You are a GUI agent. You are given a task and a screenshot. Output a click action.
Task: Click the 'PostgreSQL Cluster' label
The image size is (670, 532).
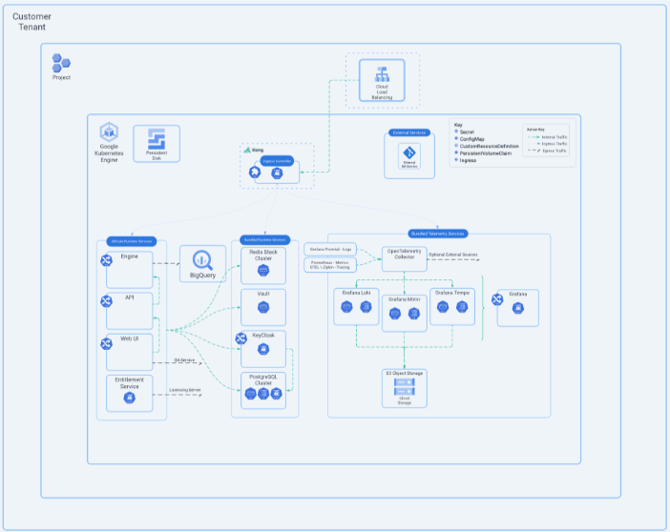pos(263,380)
